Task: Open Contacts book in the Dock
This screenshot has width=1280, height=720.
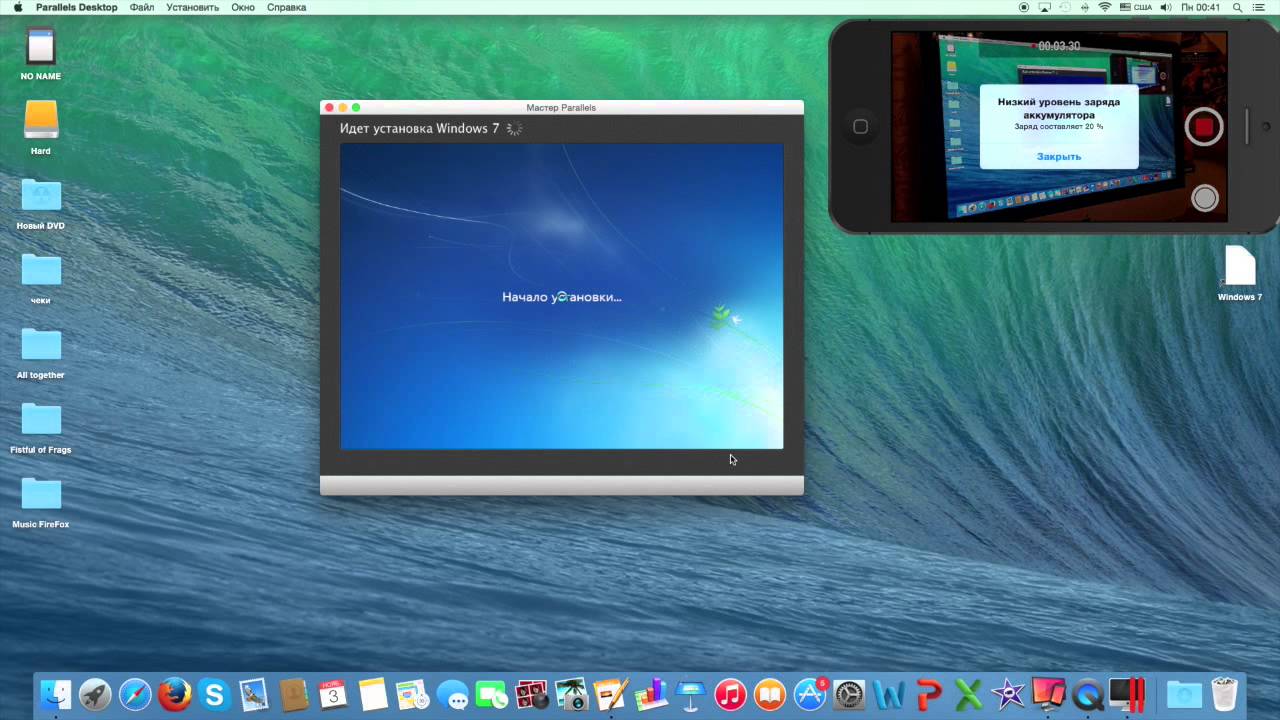Action: (293, 693)
